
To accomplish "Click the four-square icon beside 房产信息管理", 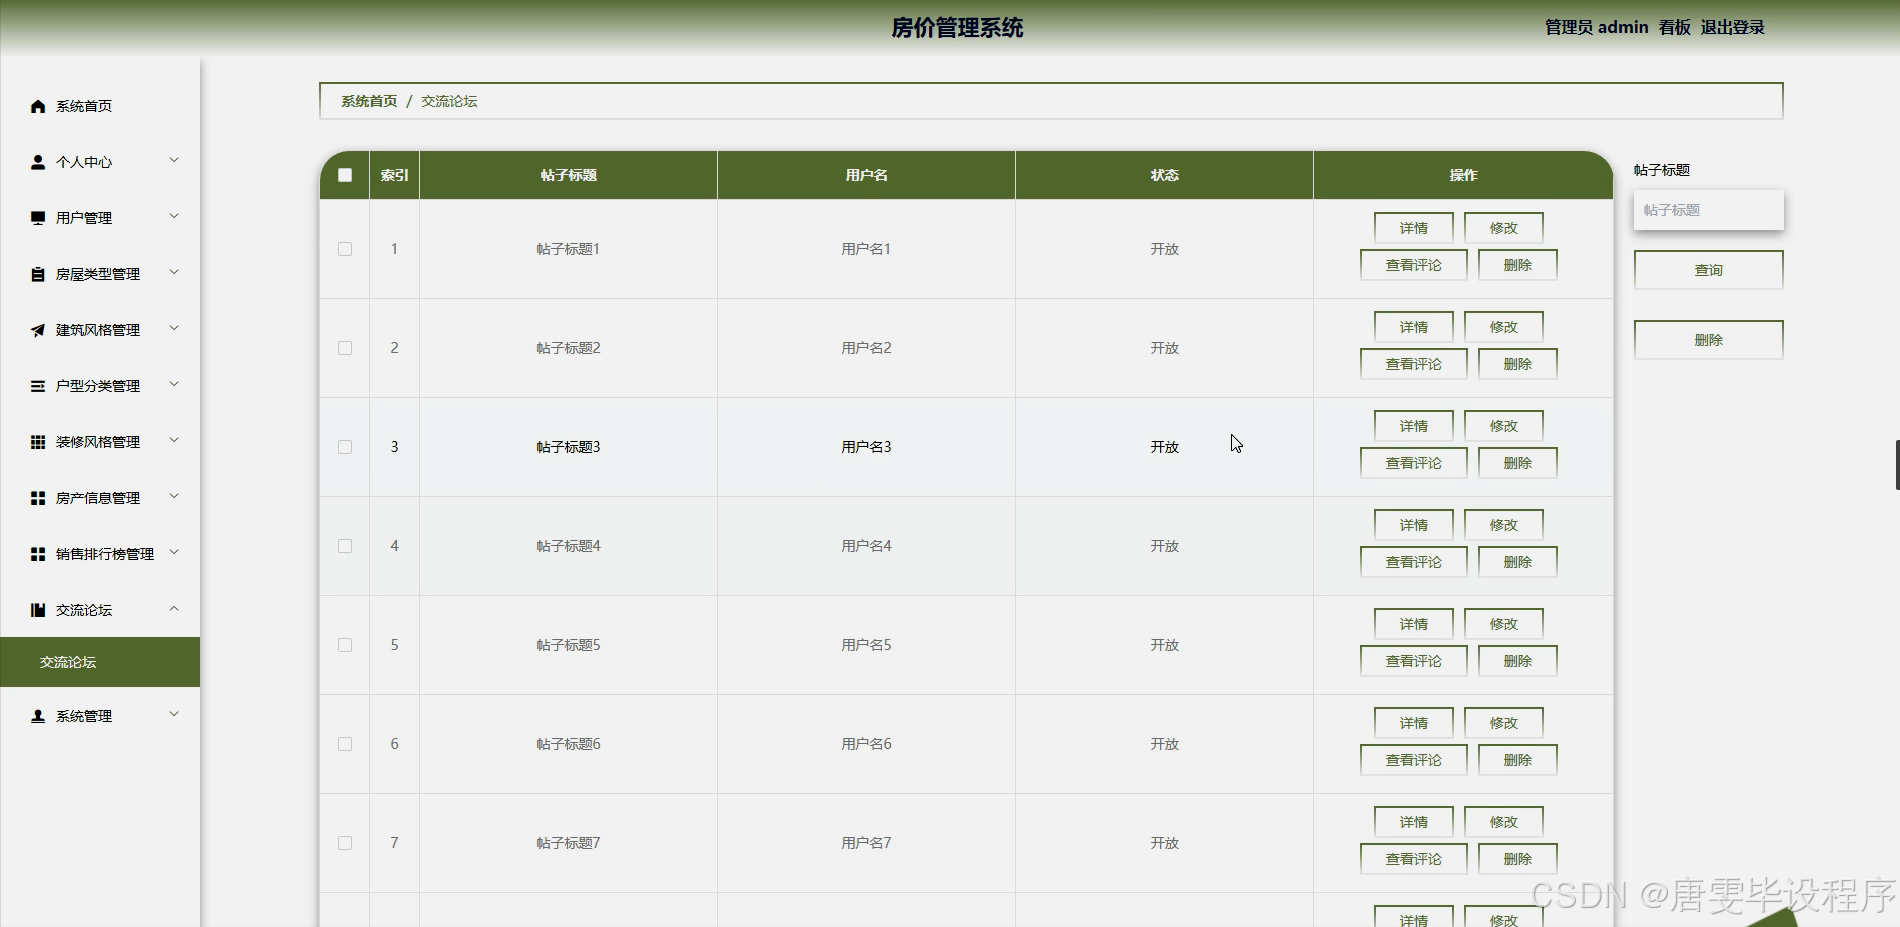I will tap(38, 498).
